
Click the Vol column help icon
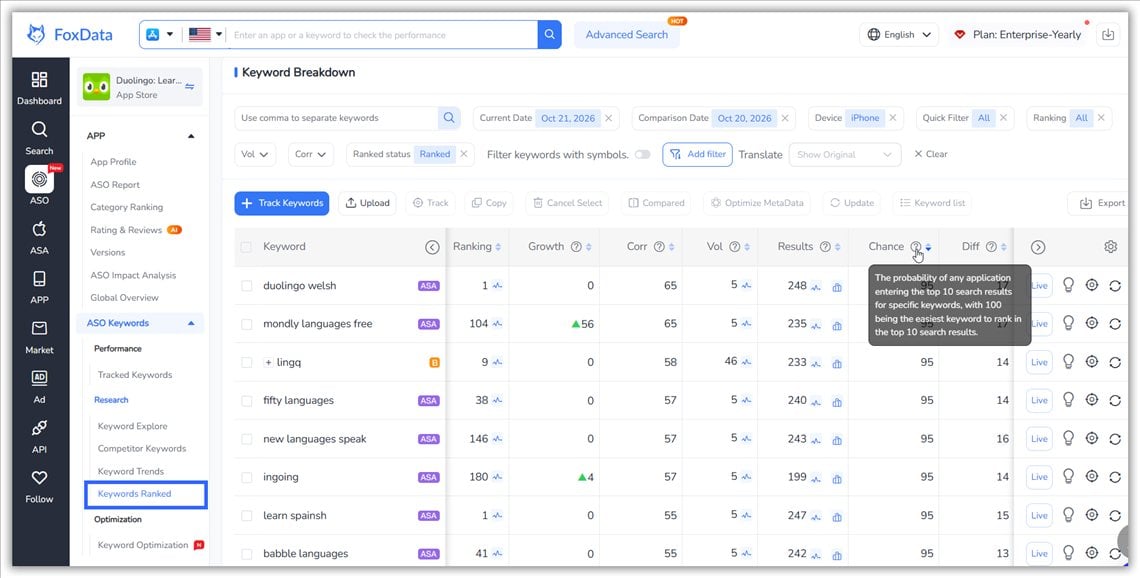pos(734,246)
